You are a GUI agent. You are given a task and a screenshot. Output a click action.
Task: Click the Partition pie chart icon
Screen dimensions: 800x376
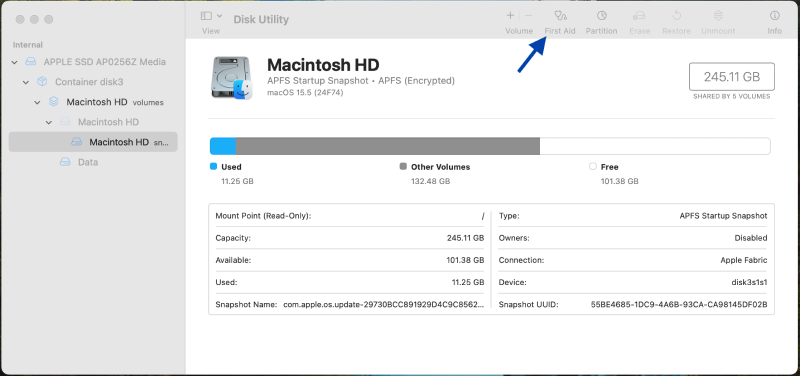(x=602, y=16)
